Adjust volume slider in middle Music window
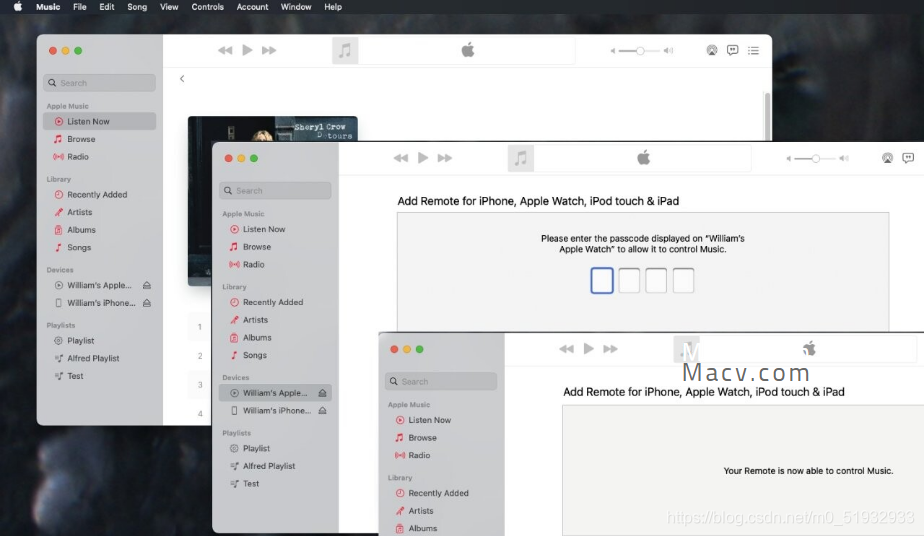 tap(816, 158)
